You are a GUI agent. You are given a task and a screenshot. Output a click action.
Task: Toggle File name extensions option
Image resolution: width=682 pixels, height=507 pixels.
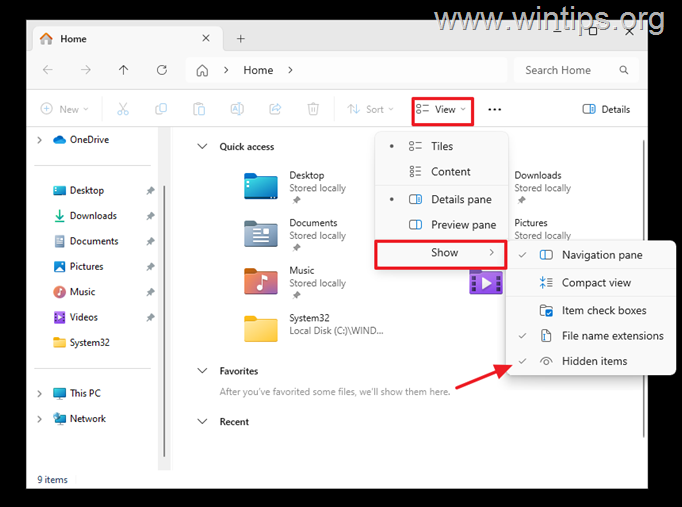[x=591, y=336]
